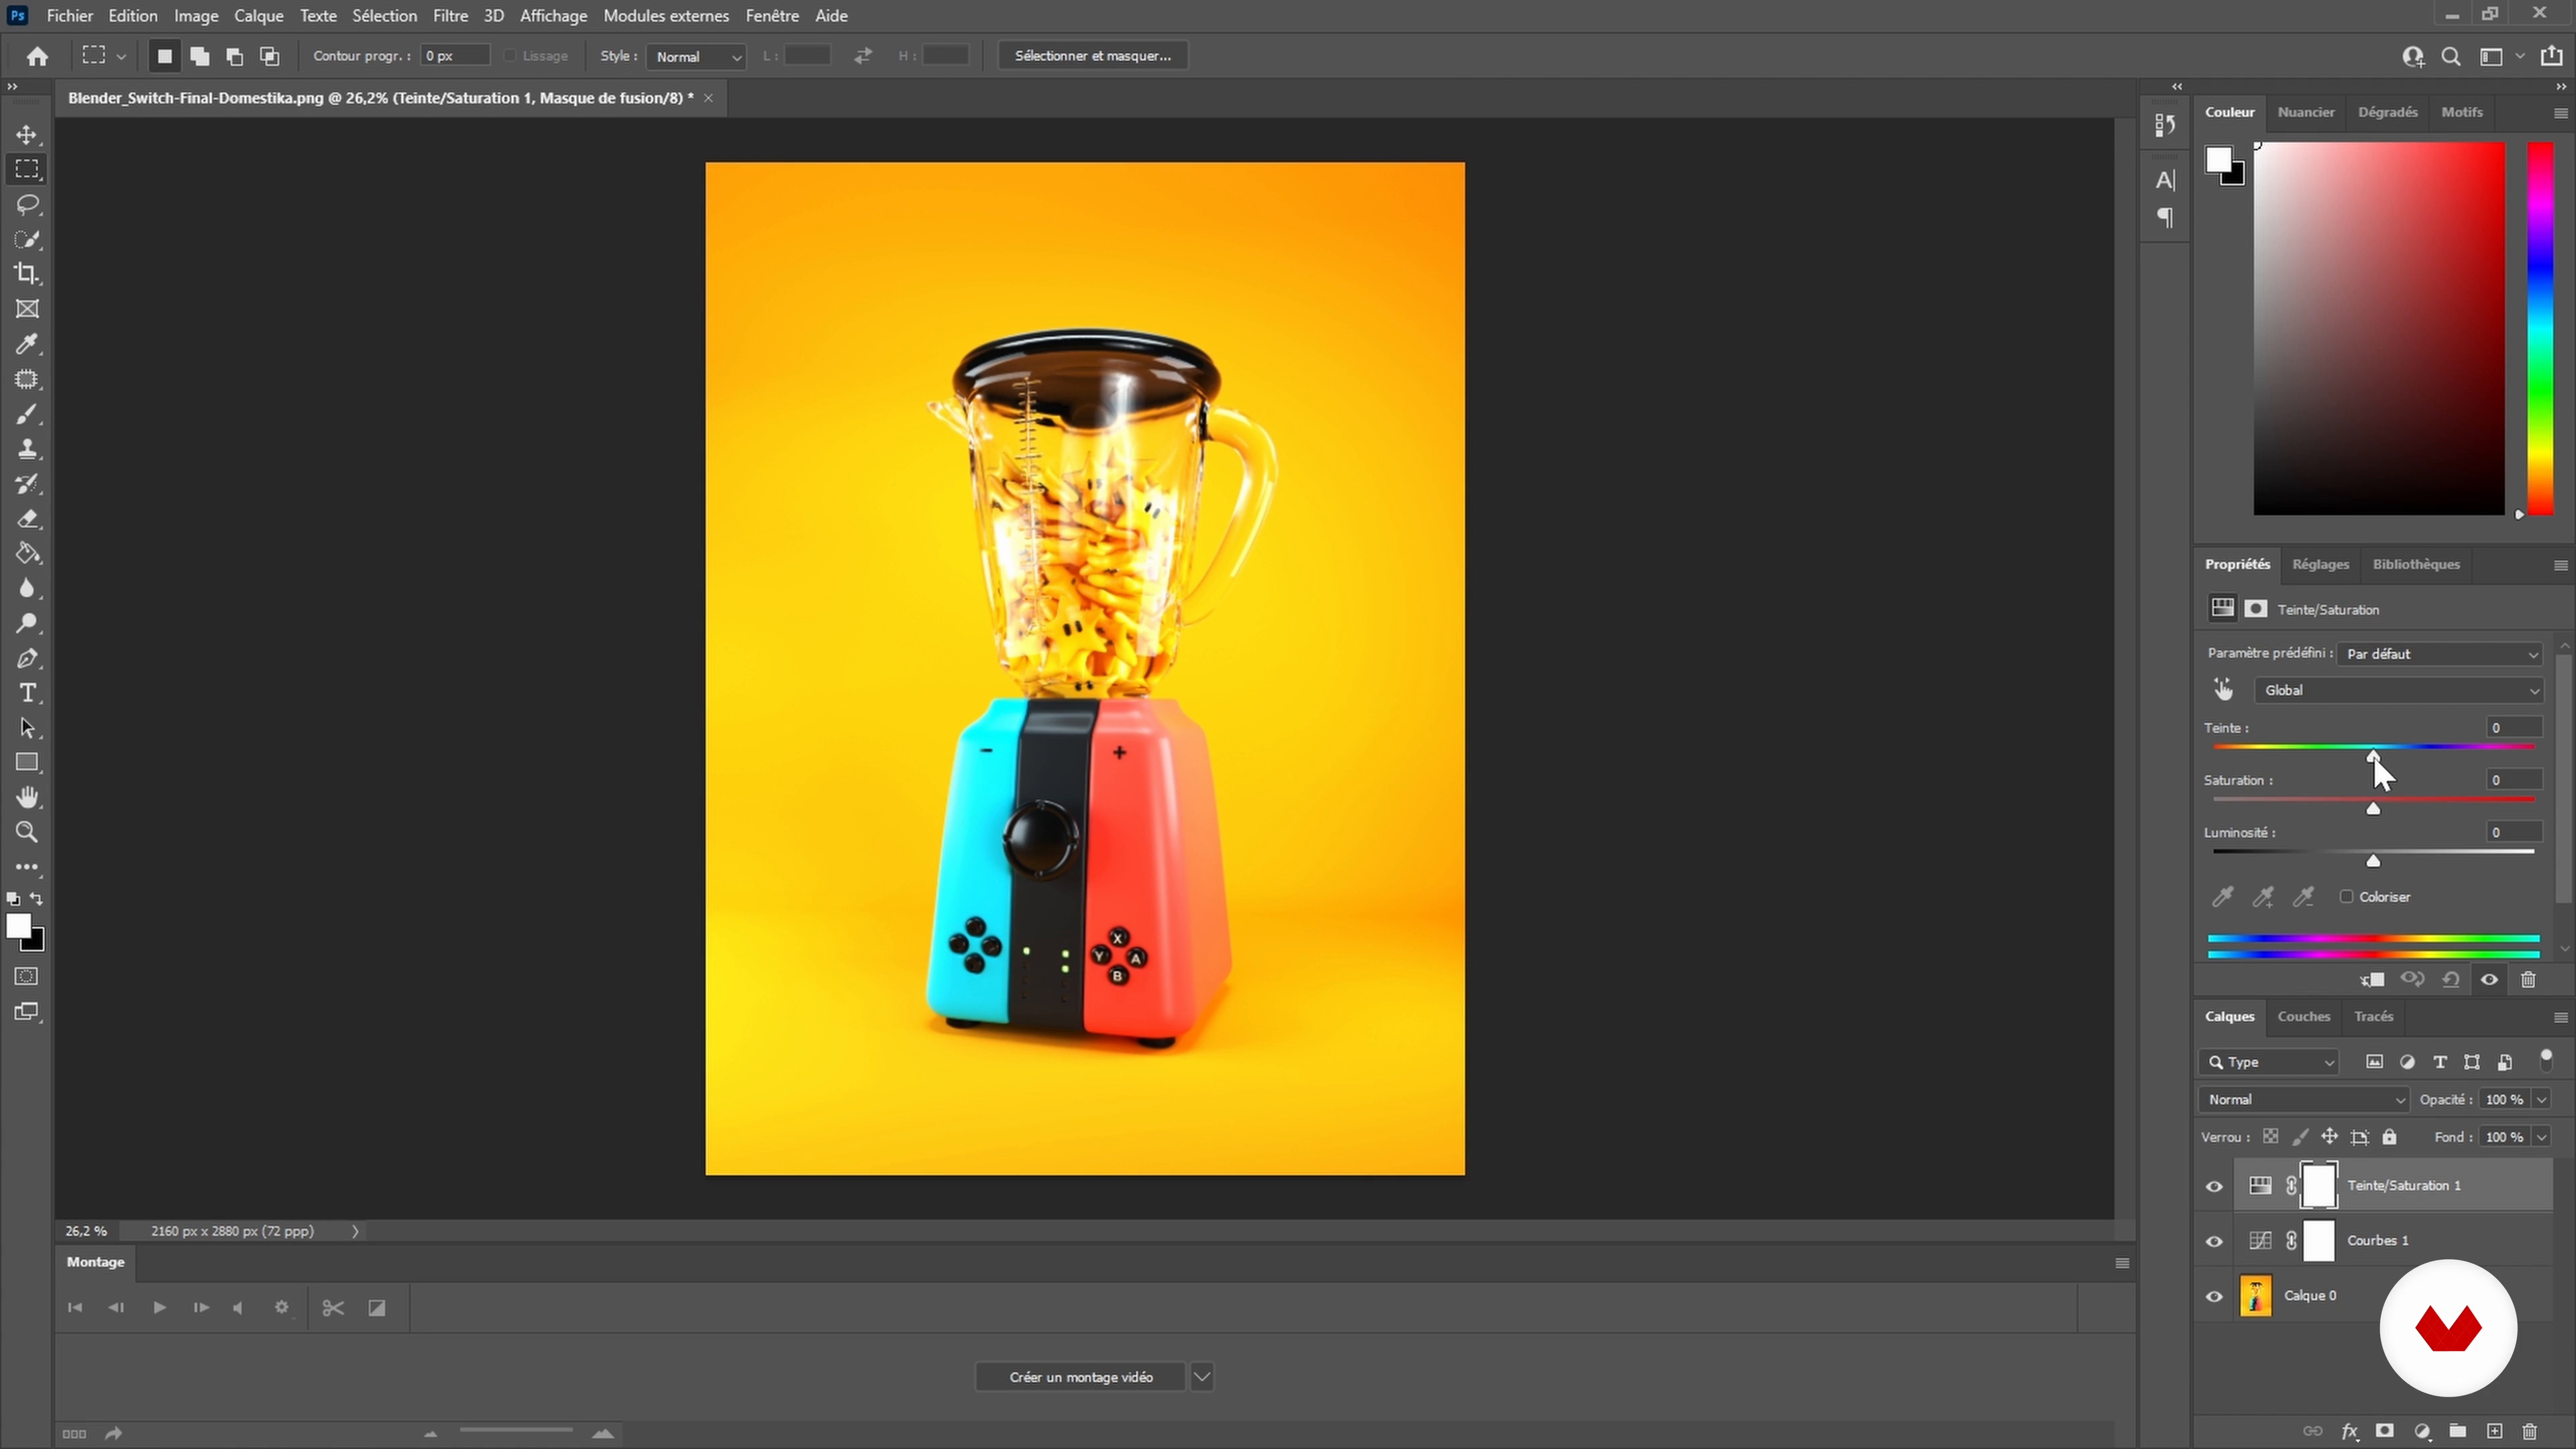Open the Fond fill dropdown arrow

(2541, 1137)
